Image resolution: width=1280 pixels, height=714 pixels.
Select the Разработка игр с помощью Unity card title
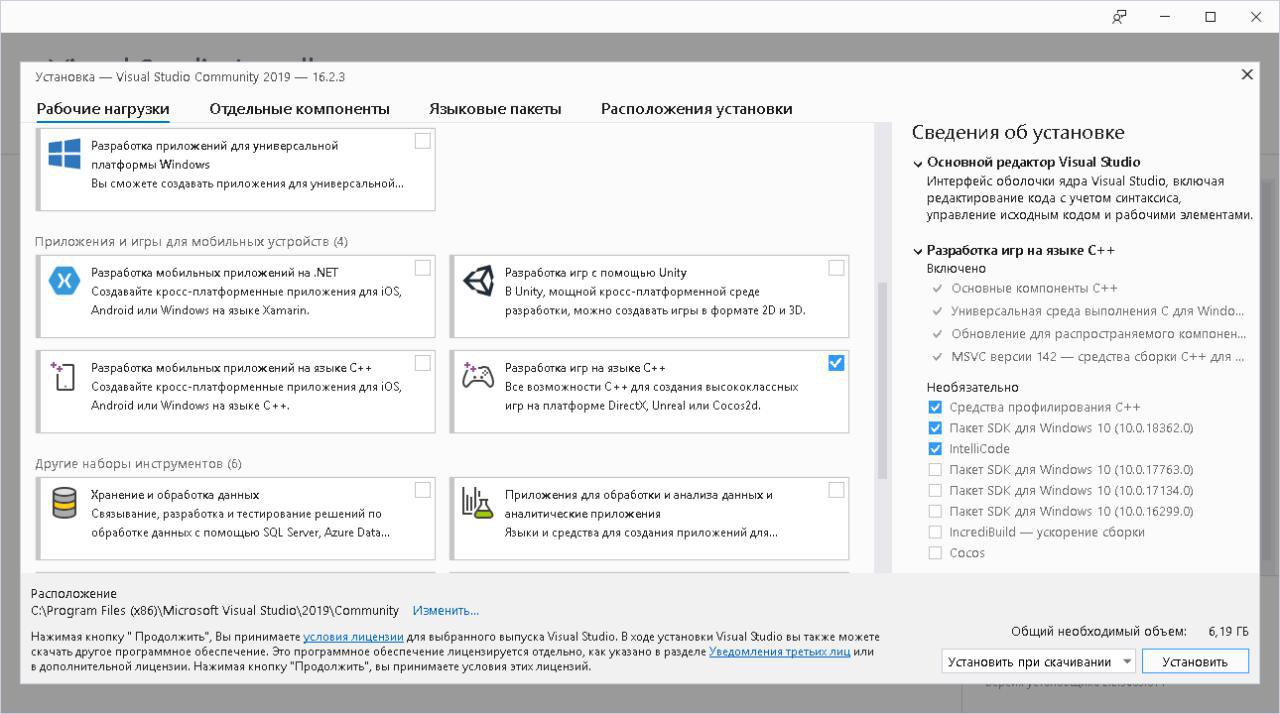[596, 272]
